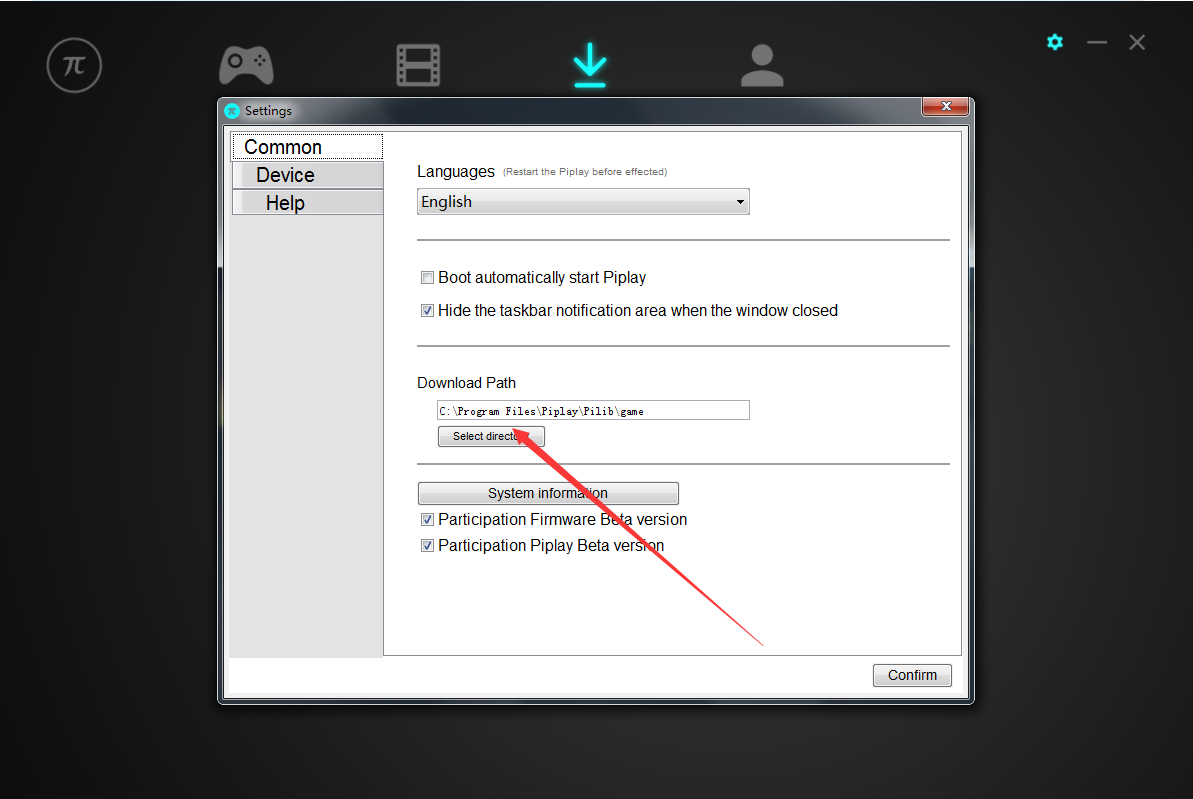Open the Videos film strip icon
The width and height of the screenshot is (1193, 799).
click(418, 65)
